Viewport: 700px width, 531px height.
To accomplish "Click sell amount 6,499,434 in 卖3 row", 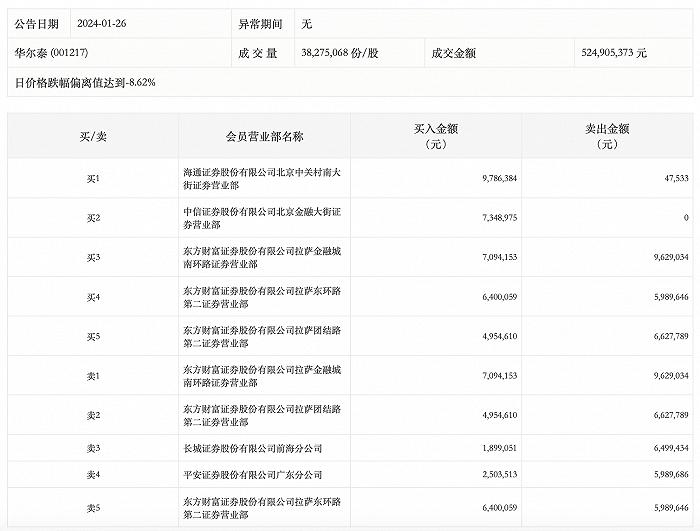I will (664, 449).
